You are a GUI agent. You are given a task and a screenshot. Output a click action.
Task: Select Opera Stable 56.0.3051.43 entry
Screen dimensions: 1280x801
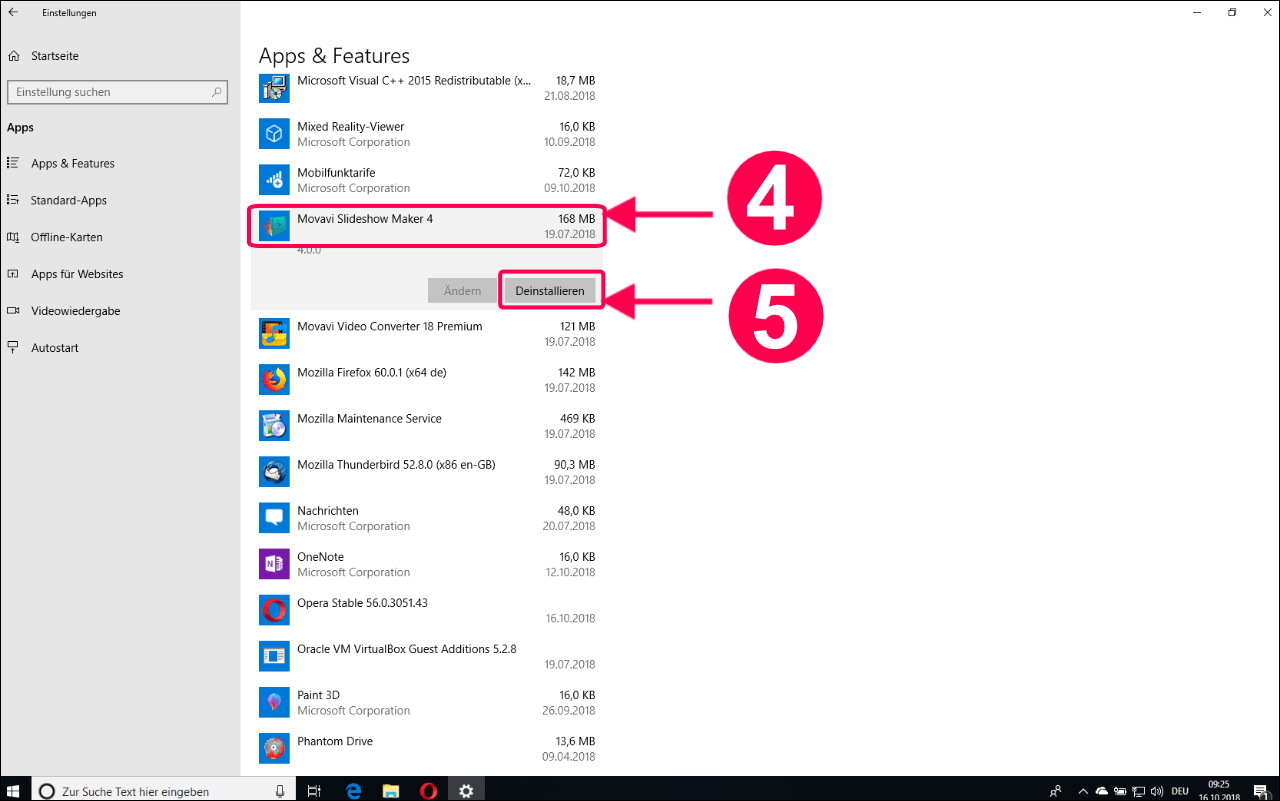click(427, 610)
